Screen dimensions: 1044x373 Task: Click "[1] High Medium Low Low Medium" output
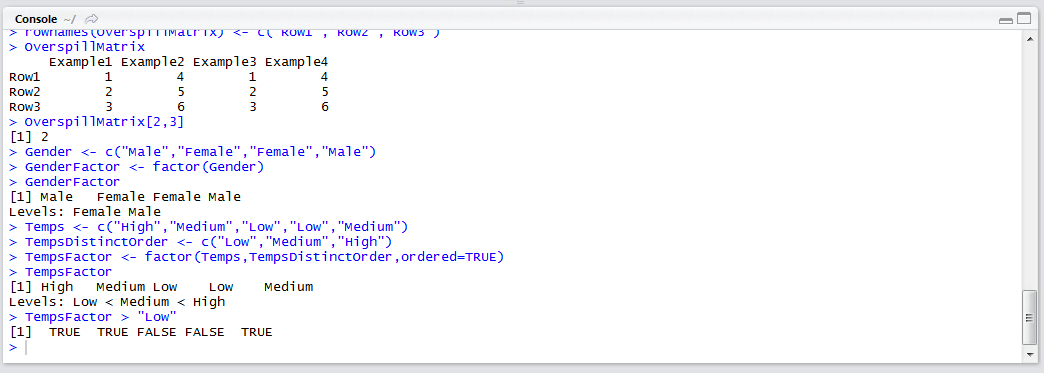161,287
